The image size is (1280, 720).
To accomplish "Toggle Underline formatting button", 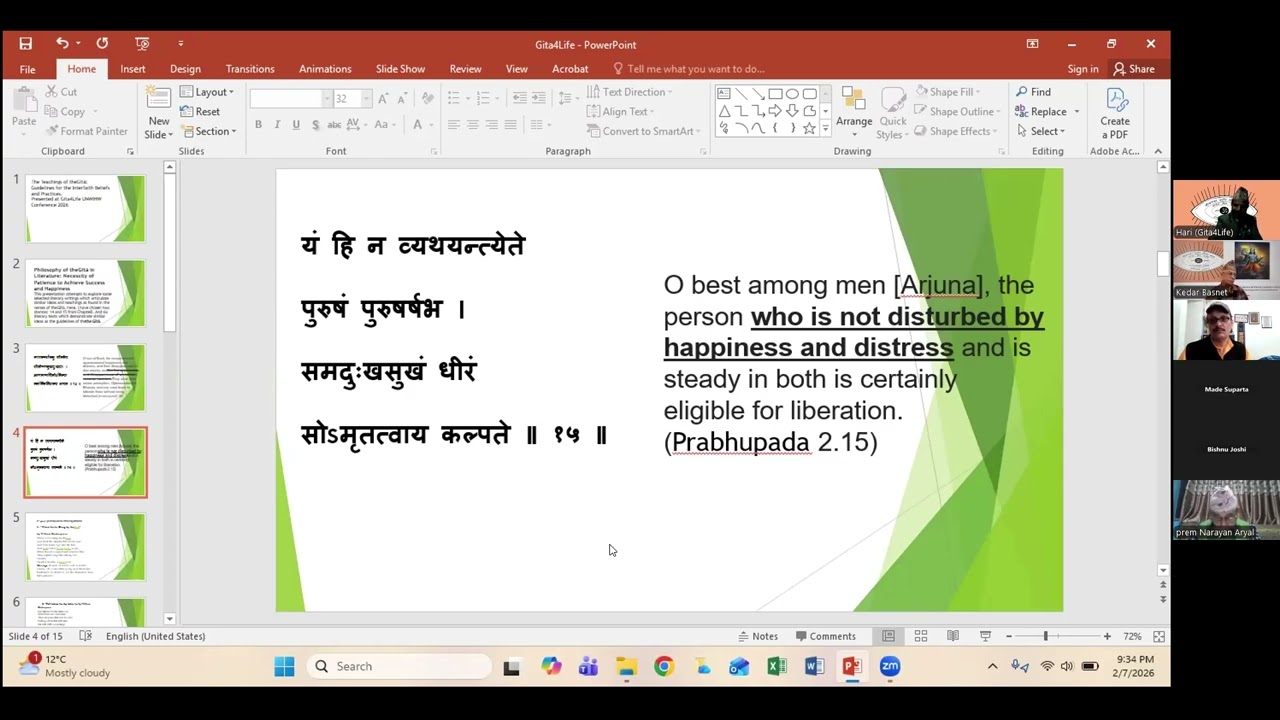I will (x=296, y=125).
